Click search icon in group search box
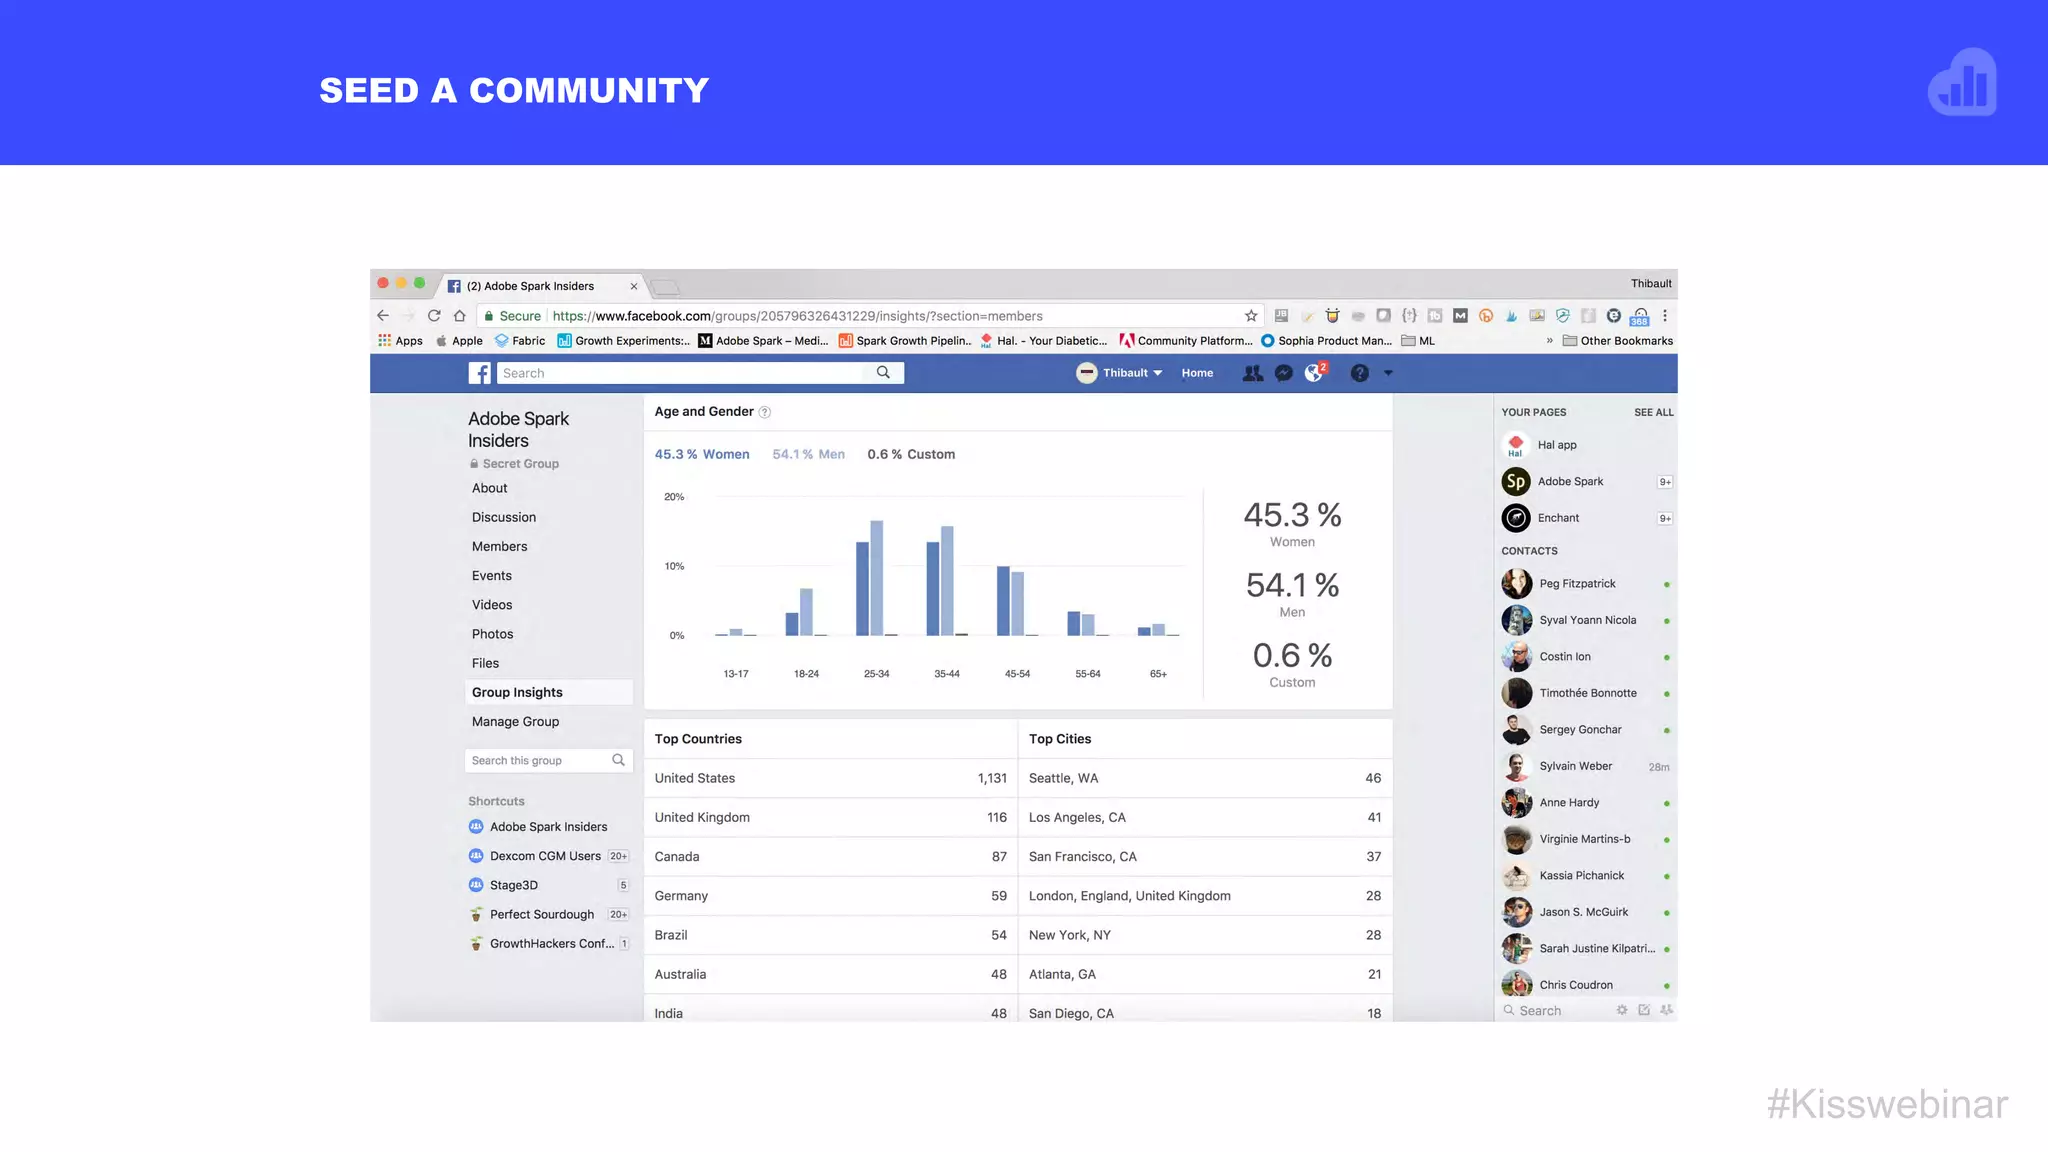The height and width of the screenshot is (1152, 2048). (618, 760)
